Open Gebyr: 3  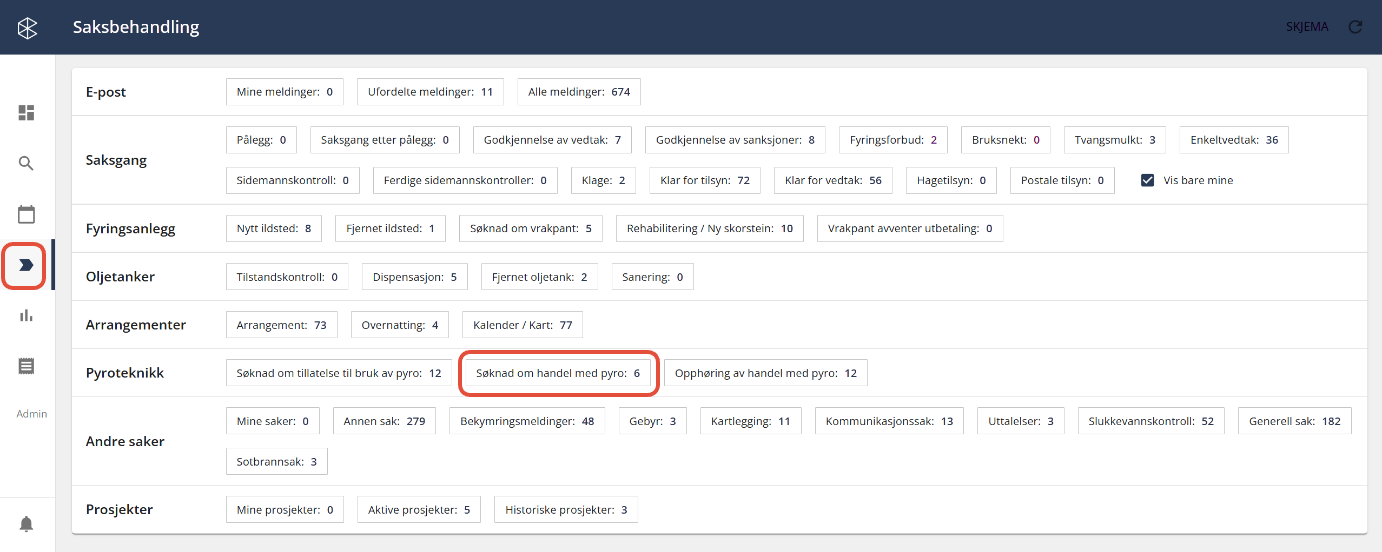click(653, 421)
